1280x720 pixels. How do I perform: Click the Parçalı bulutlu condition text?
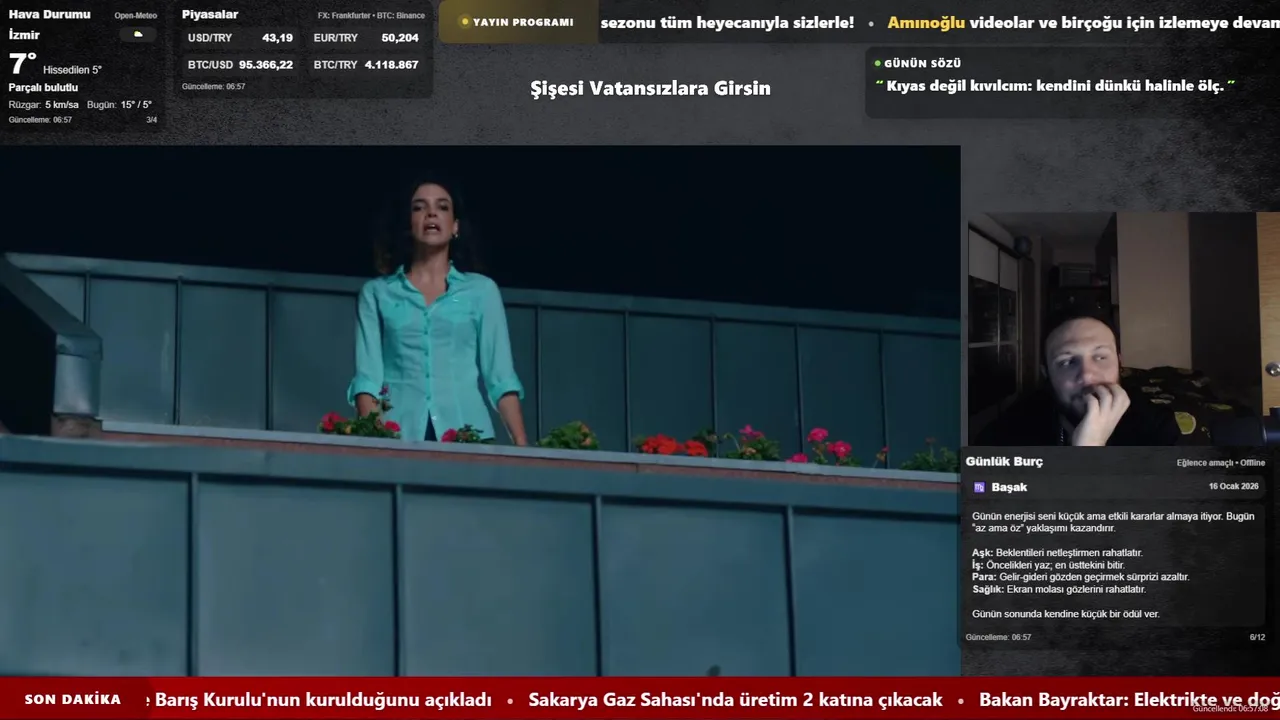coord(43,88)
